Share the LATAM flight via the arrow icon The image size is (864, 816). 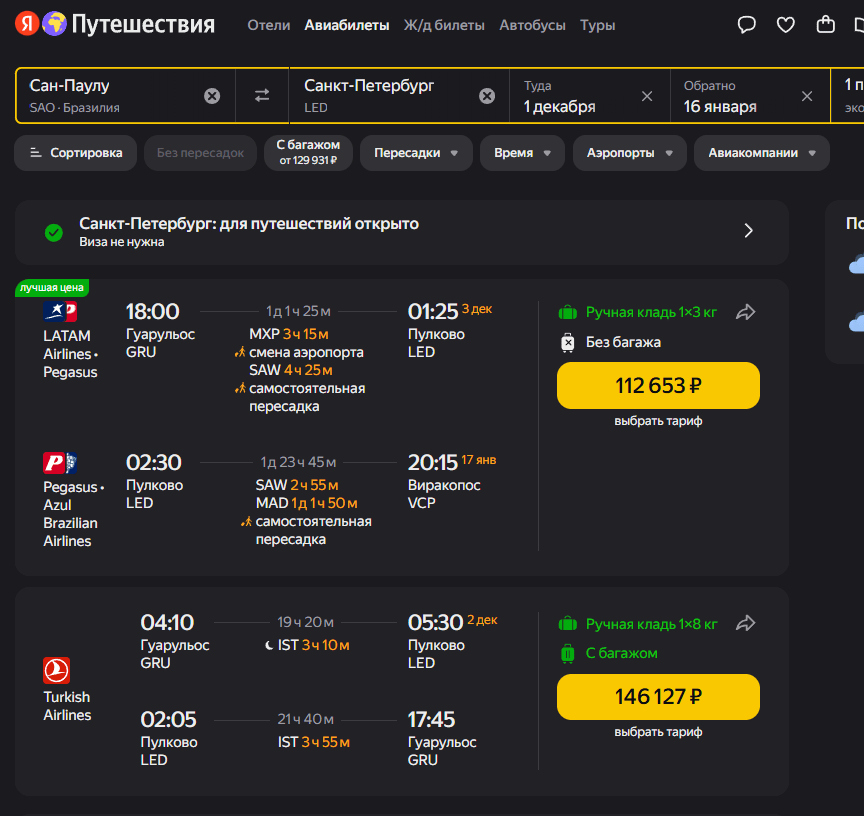pos(745,312)
